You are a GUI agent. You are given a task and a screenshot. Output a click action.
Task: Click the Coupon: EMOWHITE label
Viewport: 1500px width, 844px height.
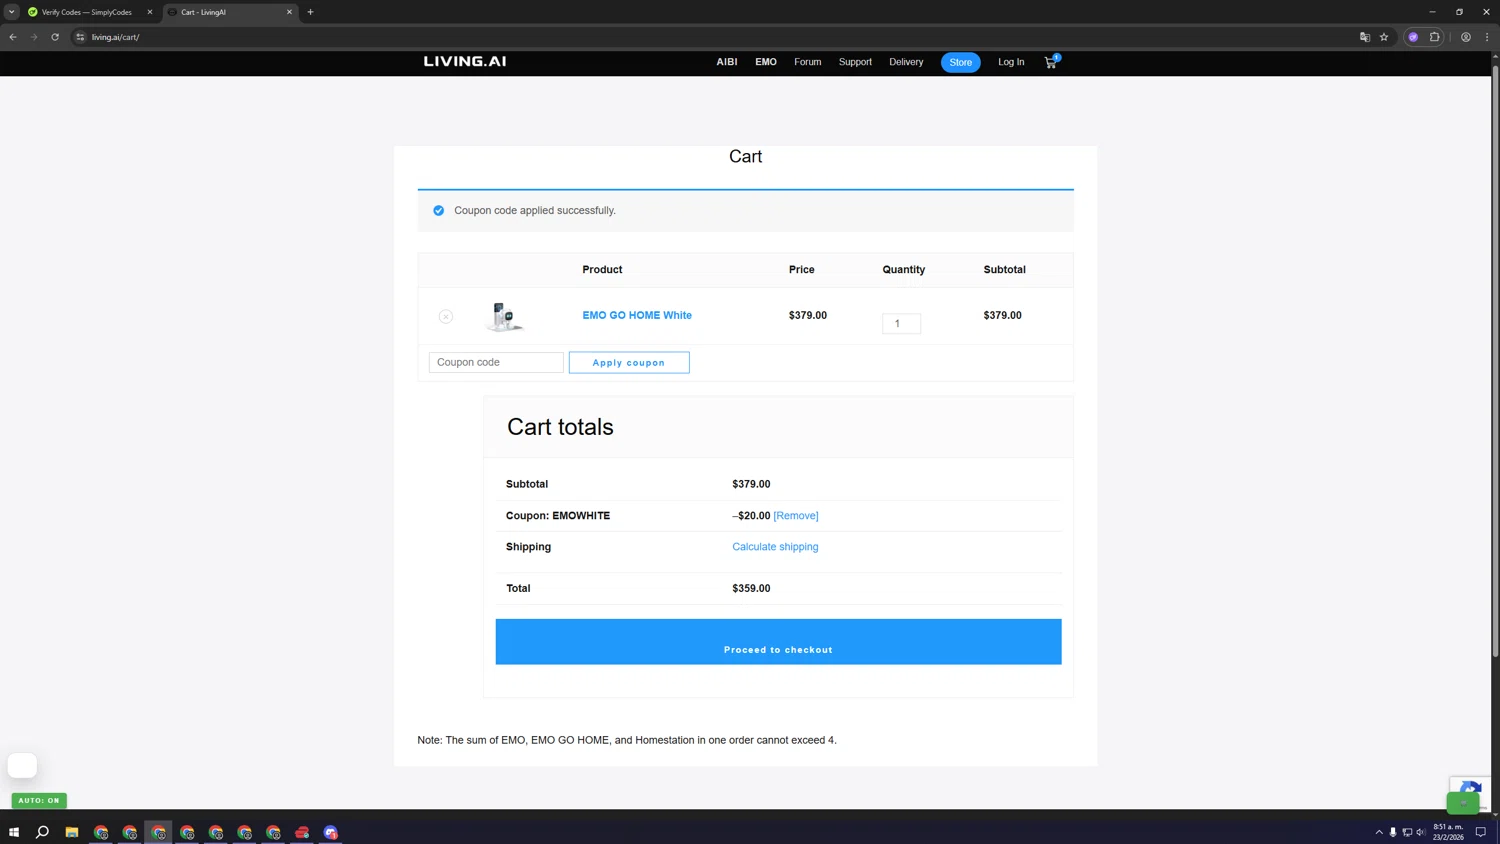(x=558, y=516)
